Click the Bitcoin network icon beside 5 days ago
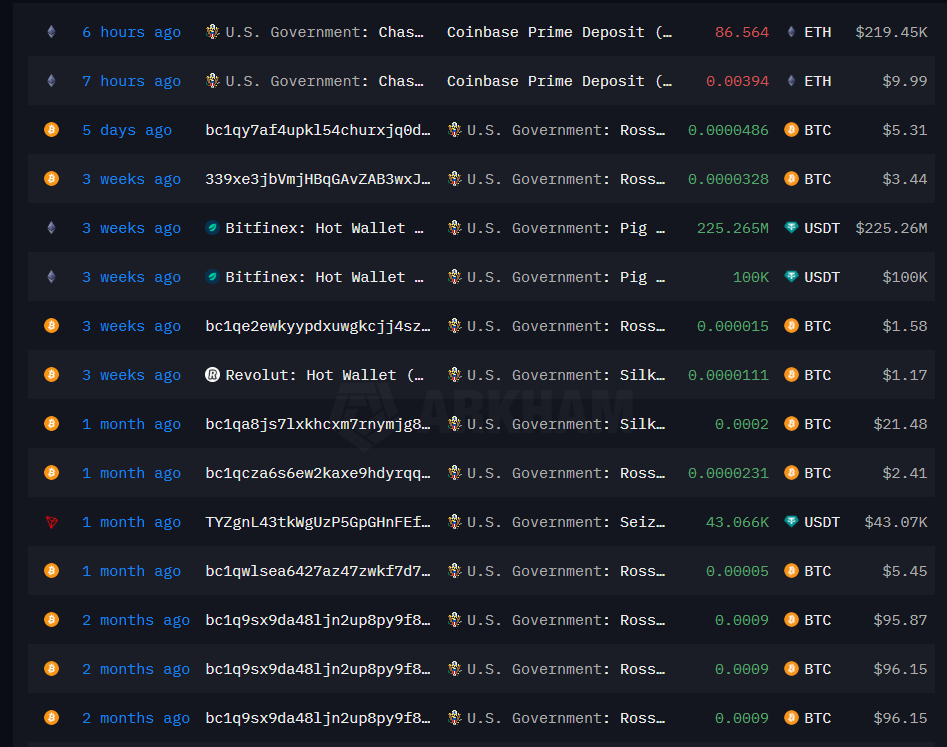The image size is (947, 747). [x=51, y=130]
